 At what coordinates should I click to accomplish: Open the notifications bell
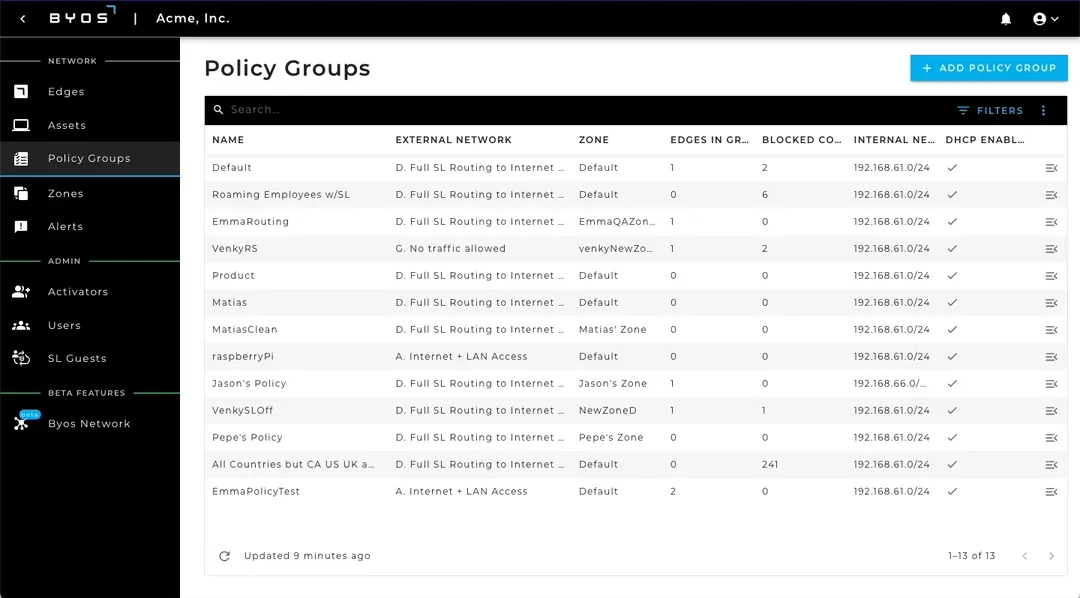pos(1006,19)
